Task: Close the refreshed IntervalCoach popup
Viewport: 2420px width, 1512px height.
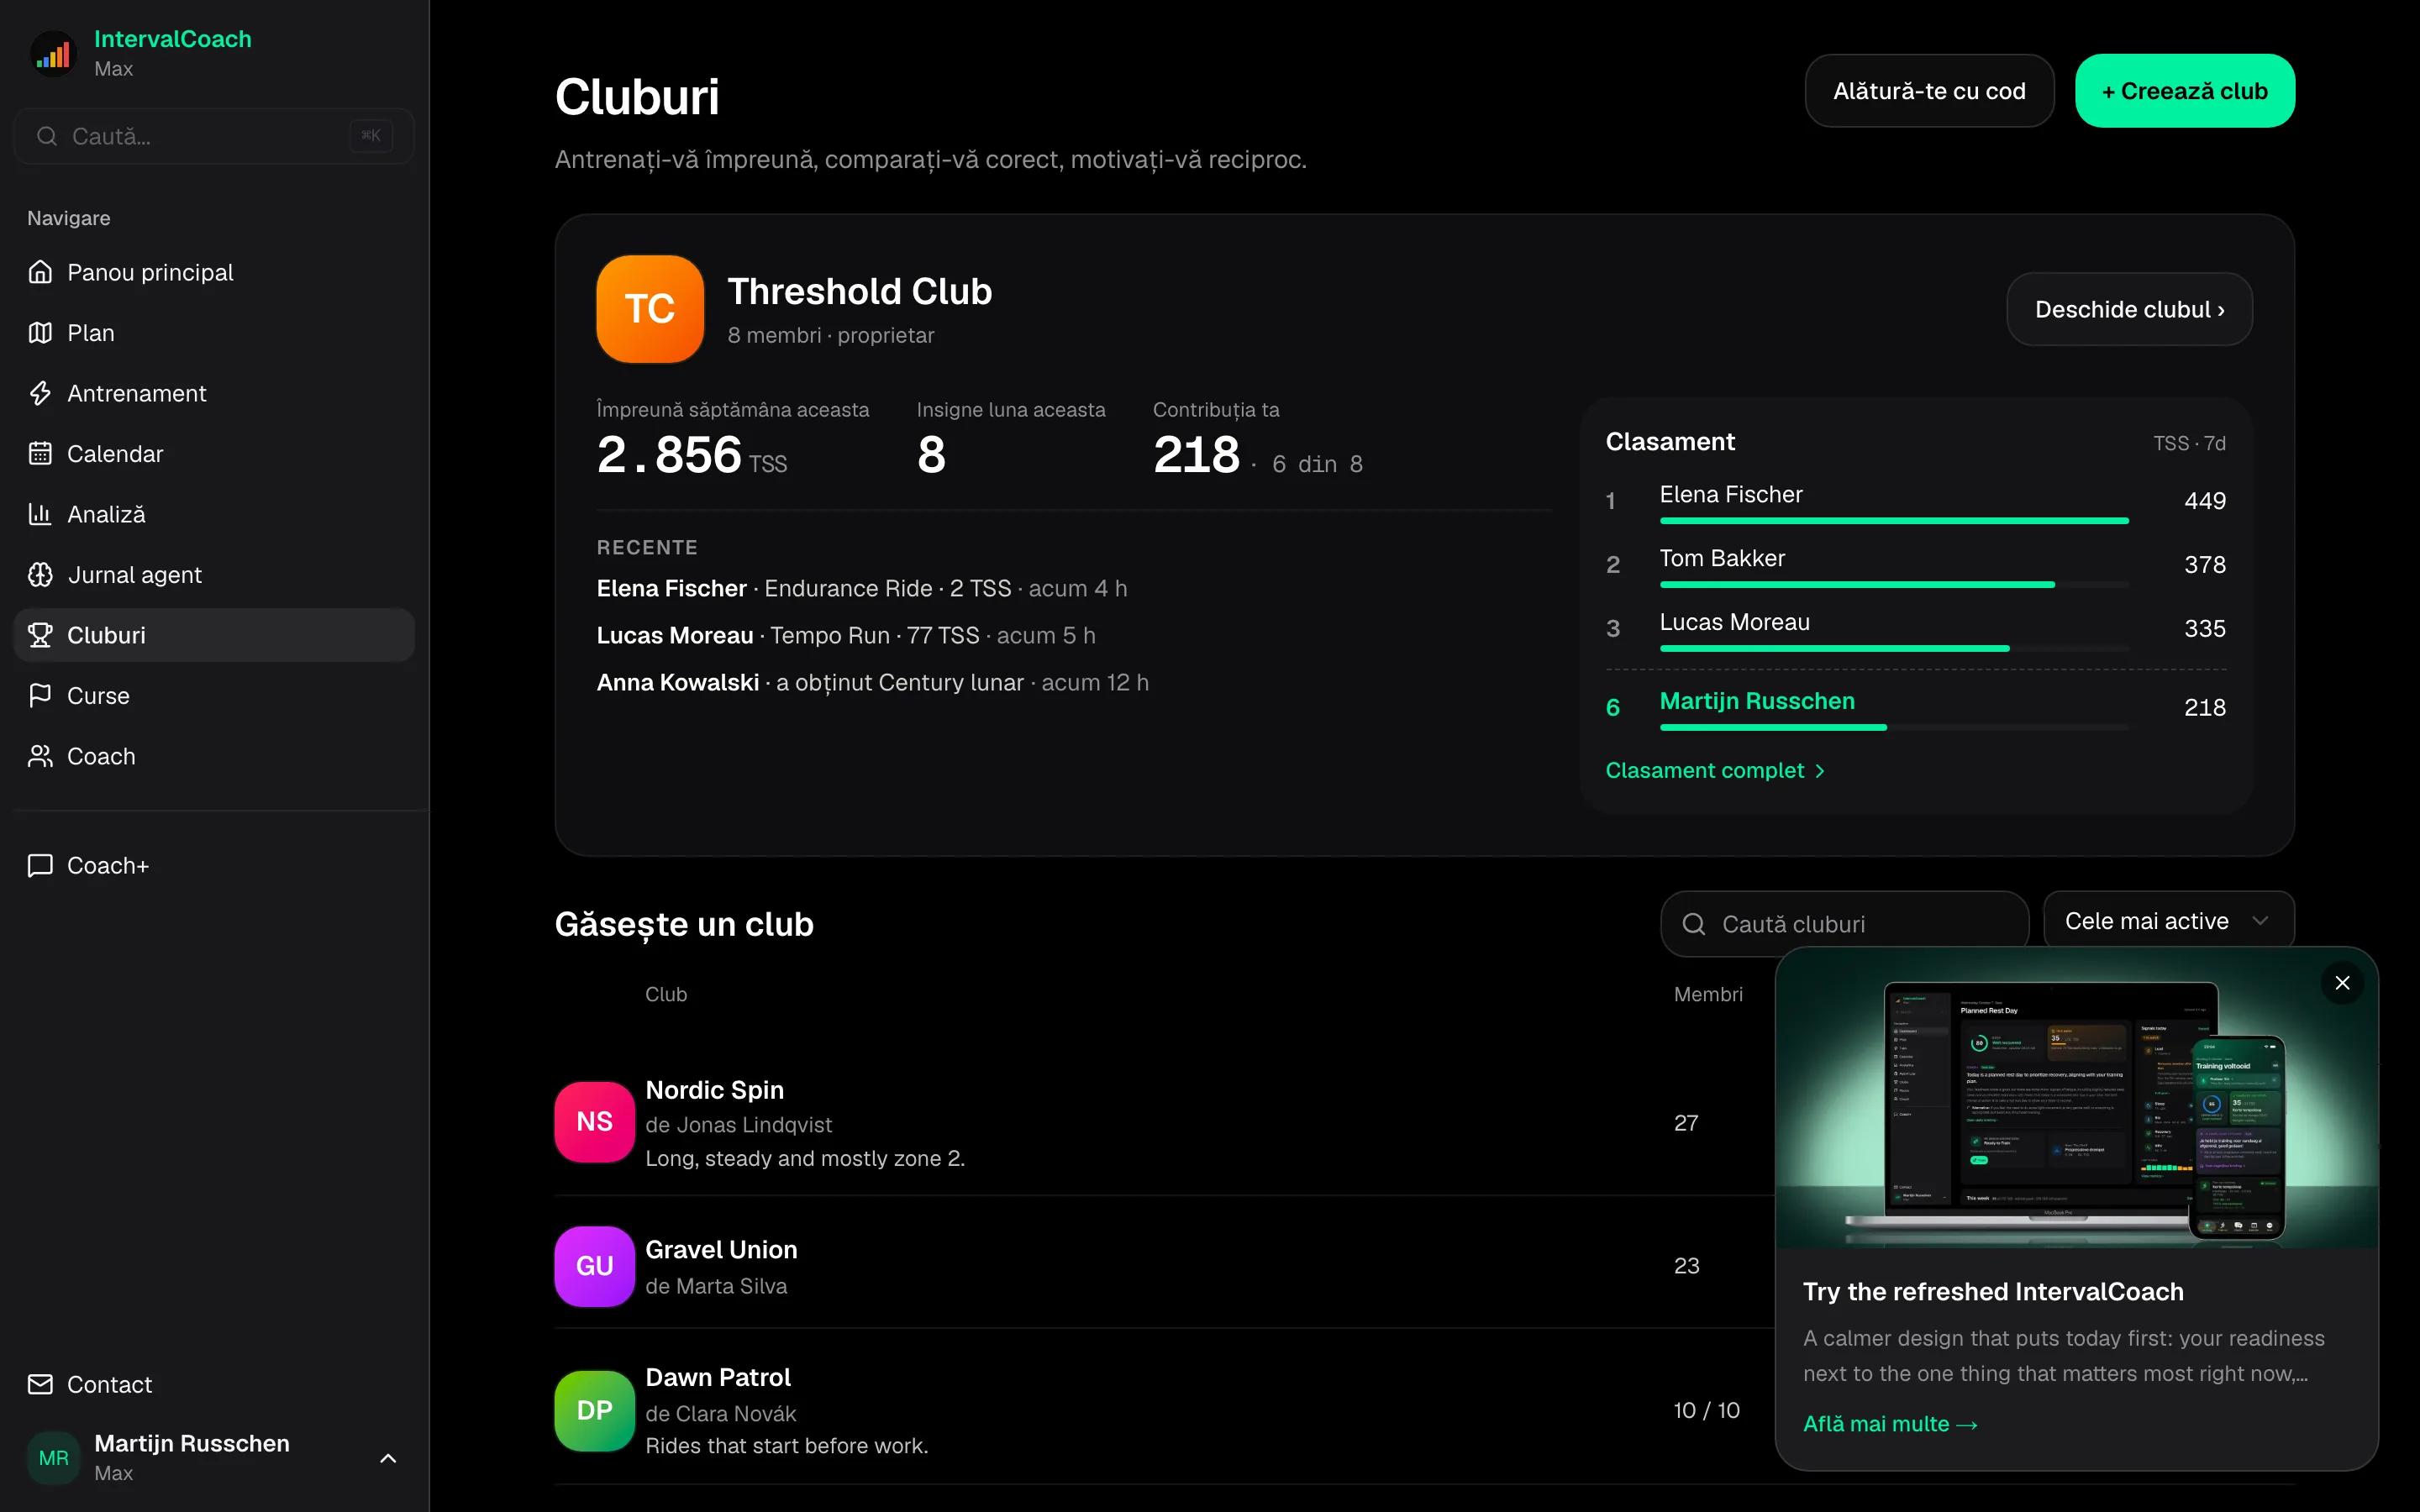Action: [2342, 983]
